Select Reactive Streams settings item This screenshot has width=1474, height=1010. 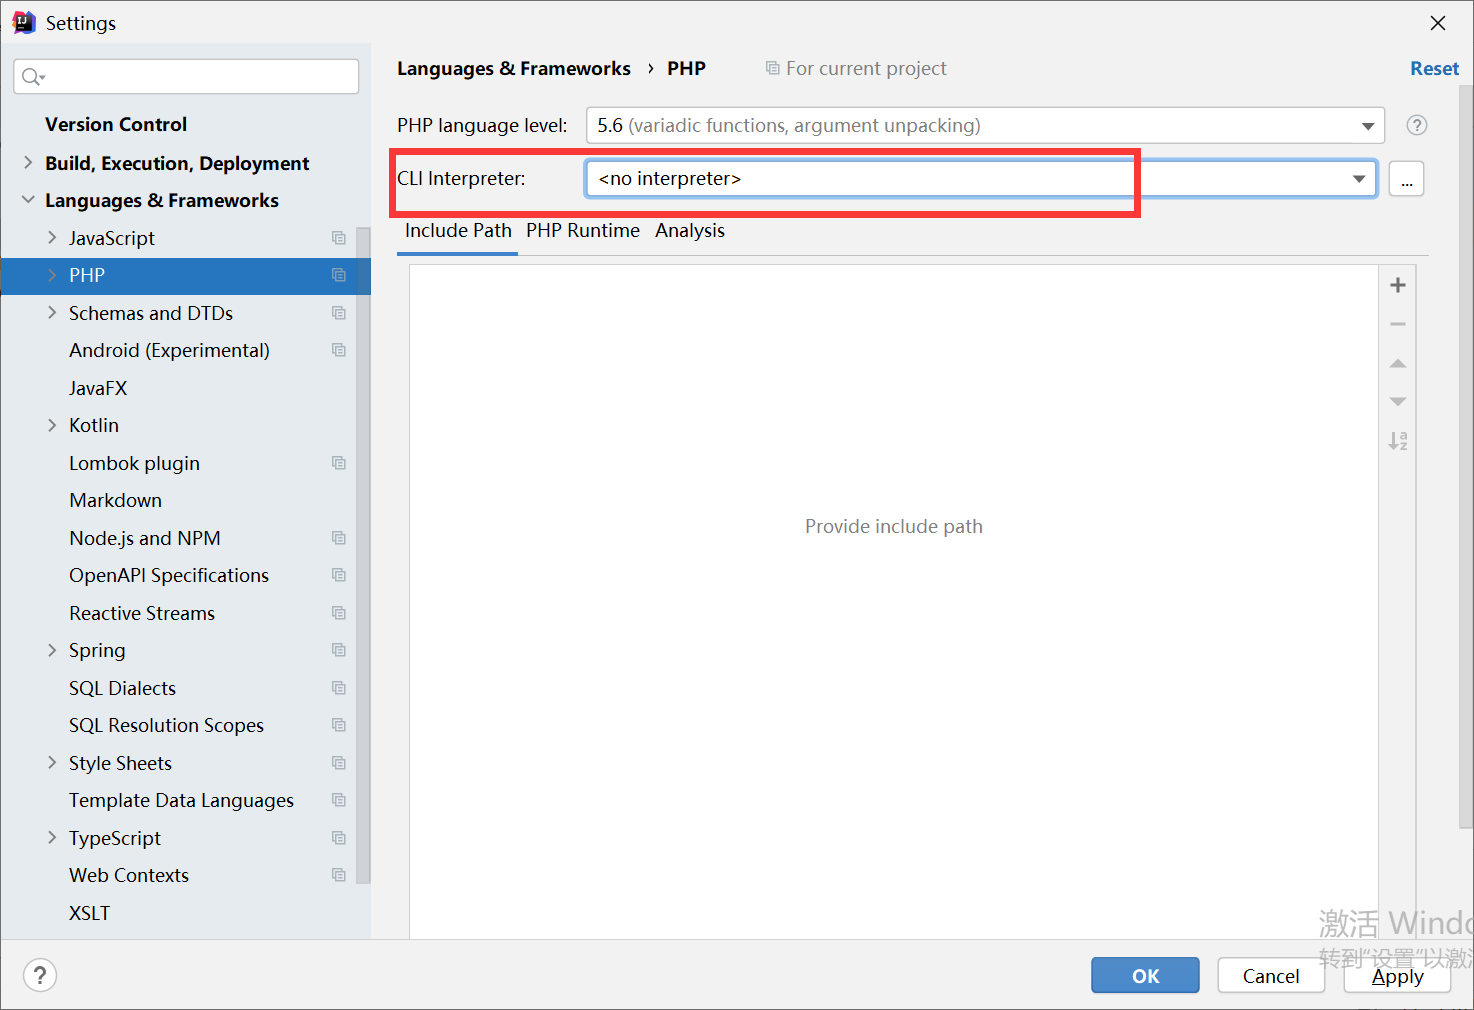click(142, 613)
